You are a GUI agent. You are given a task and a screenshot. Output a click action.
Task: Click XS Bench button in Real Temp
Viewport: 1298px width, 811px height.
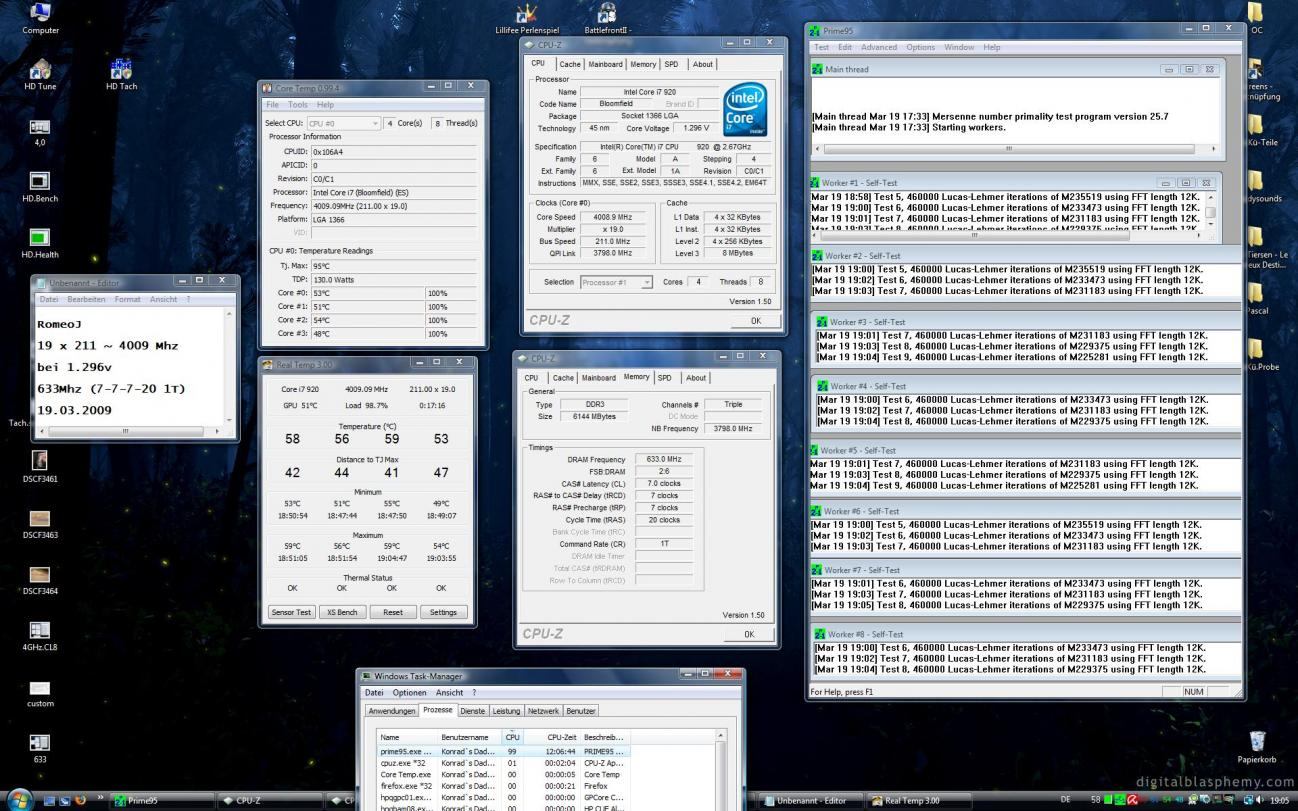pyautogui.click(x=342, y=612)
